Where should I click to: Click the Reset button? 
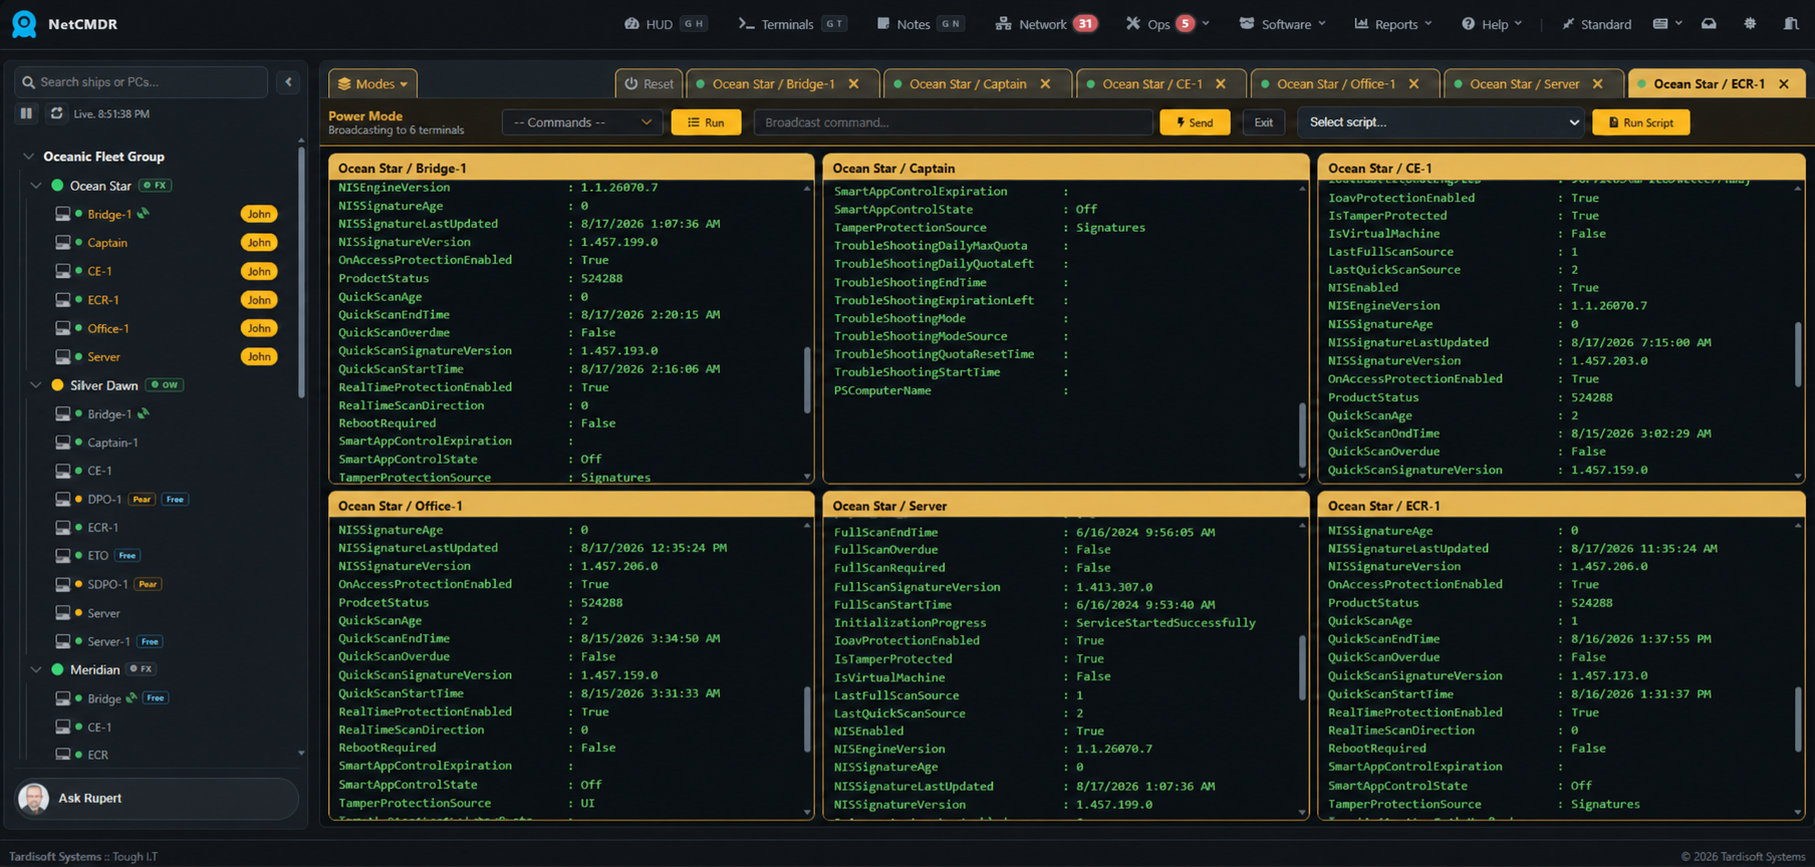[649, 84]
